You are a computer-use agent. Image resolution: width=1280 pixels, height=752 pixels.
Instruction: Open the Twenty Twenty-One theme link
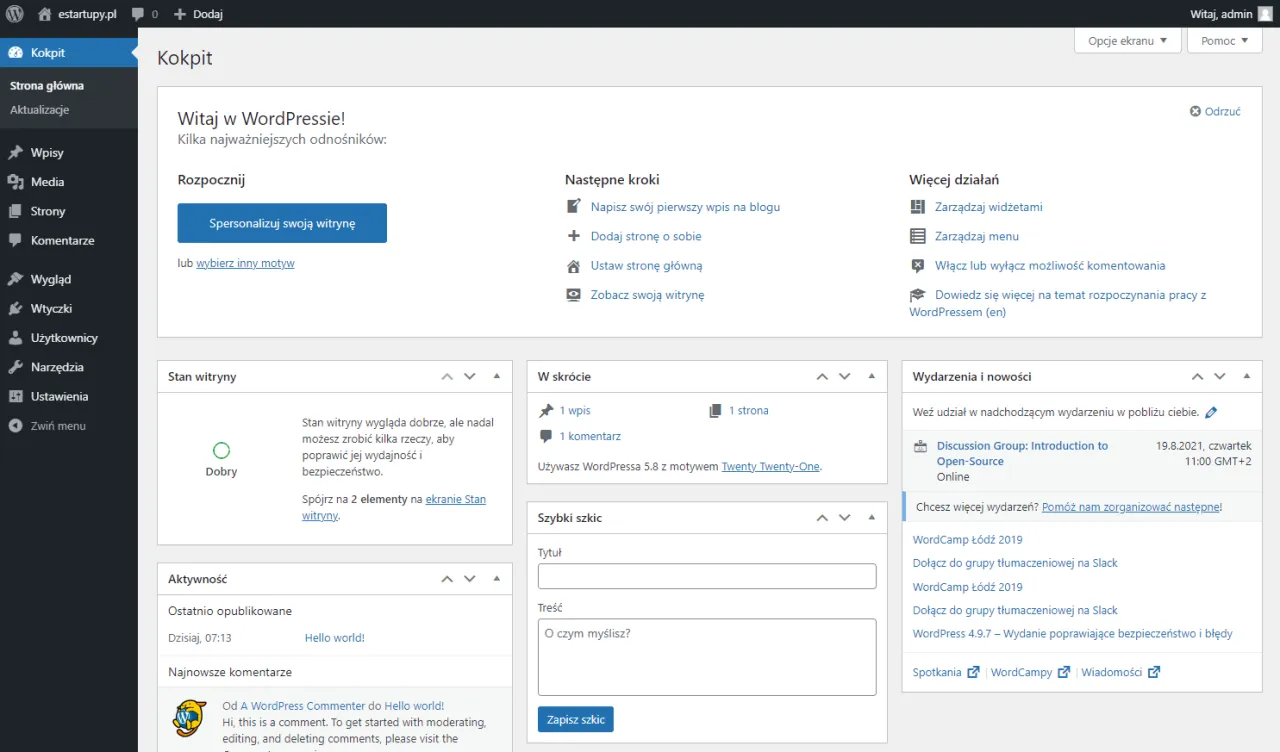click(770, 466)
